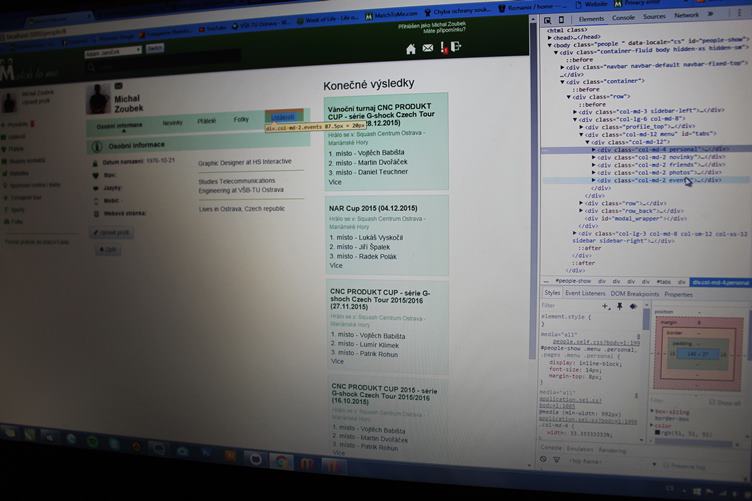
Task: Click the pin element state icon
Action: point(620,306)
